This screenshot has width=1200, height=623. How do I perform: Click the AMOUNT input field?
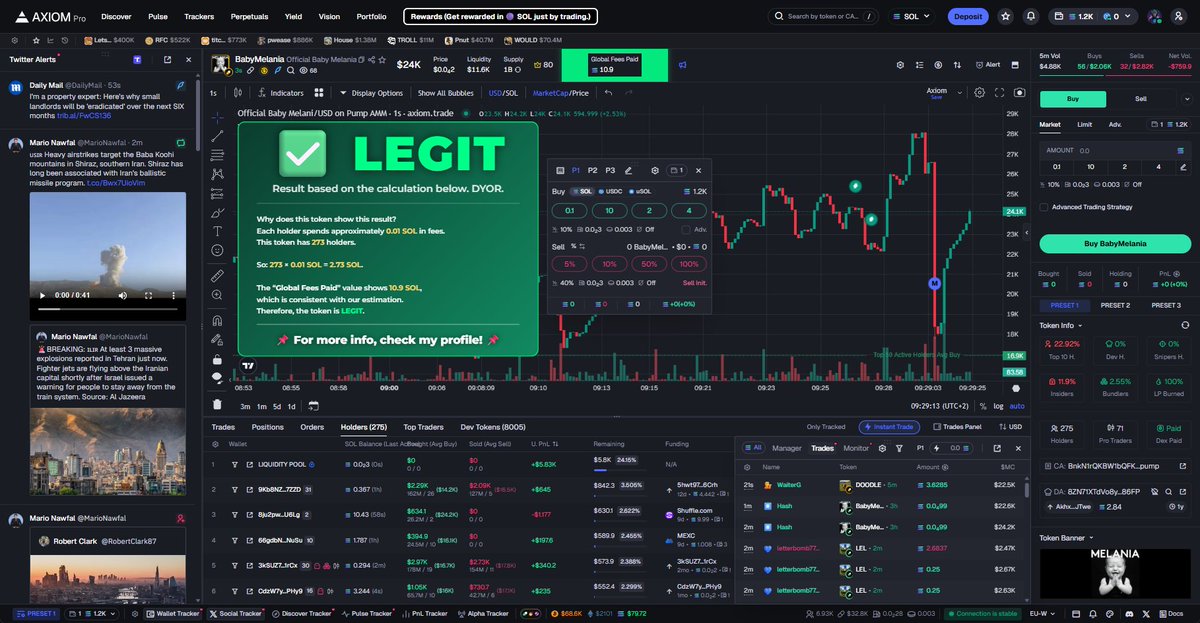click(x=1115, y=149)
